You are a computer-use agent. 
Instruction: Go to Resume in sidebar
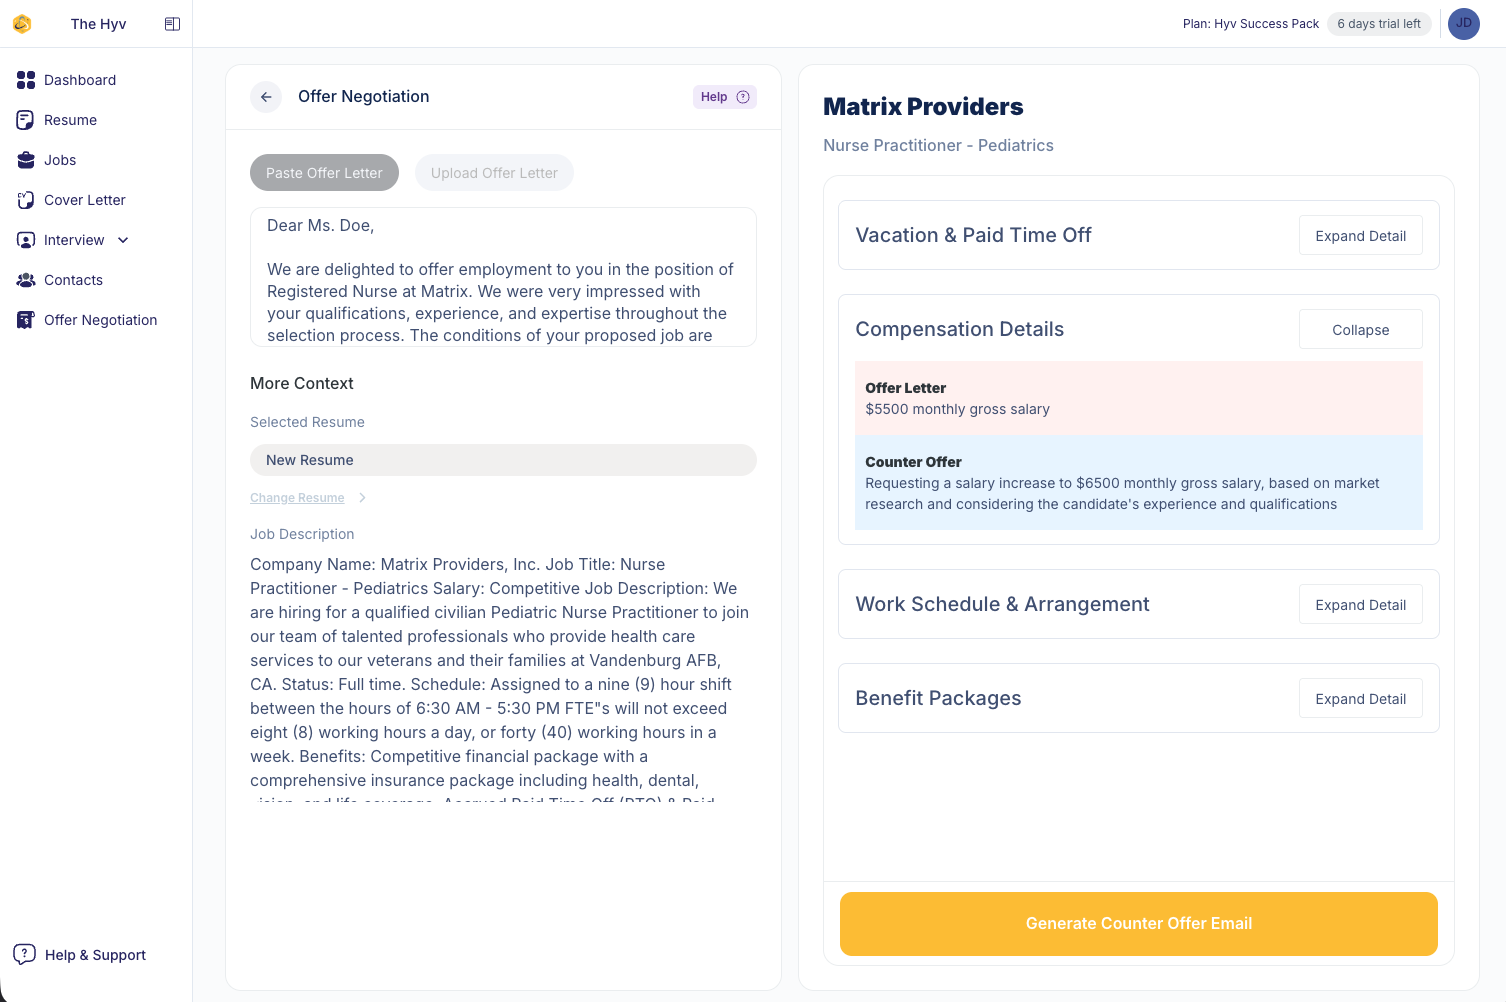pyautogui.click(x=70, y=120)
